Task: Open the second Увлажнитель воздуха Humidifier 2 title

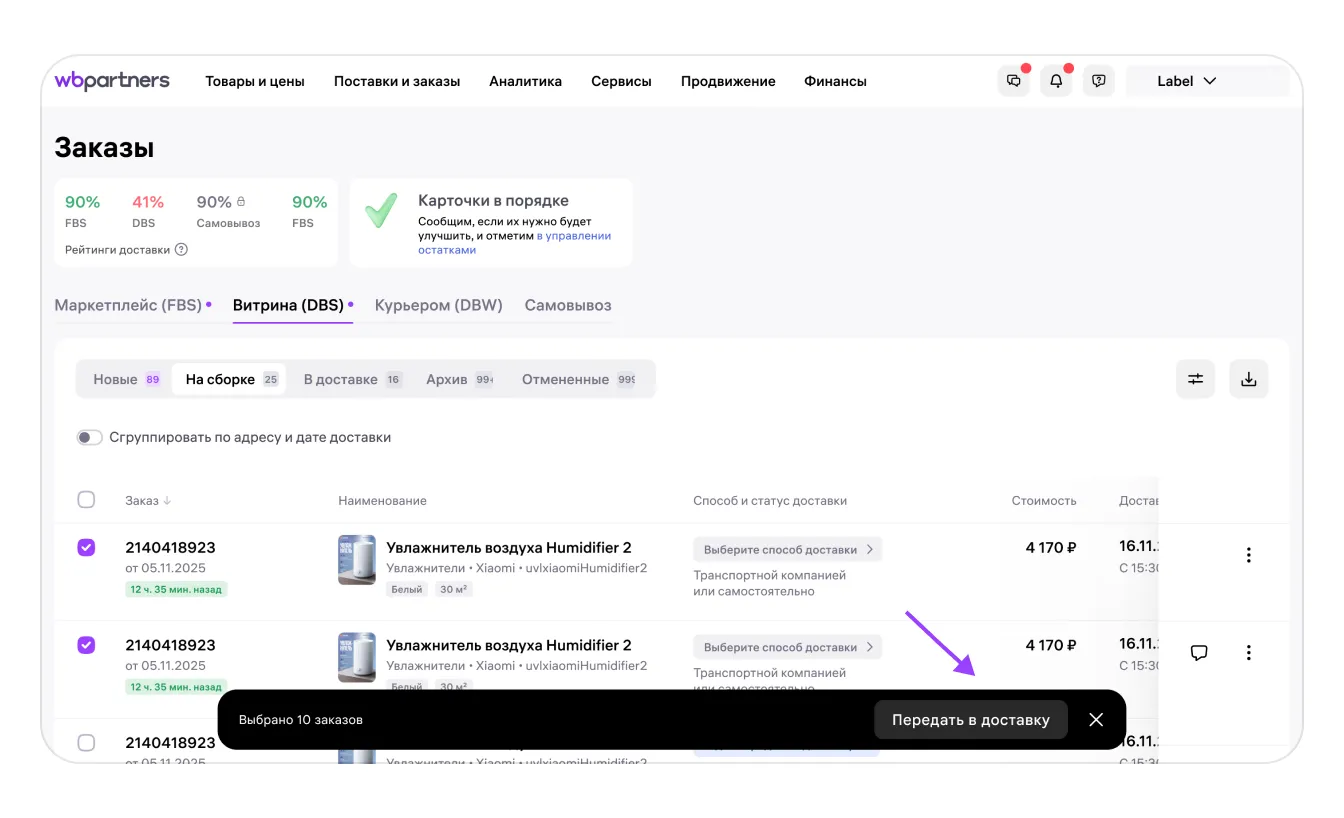Action: 509,646
